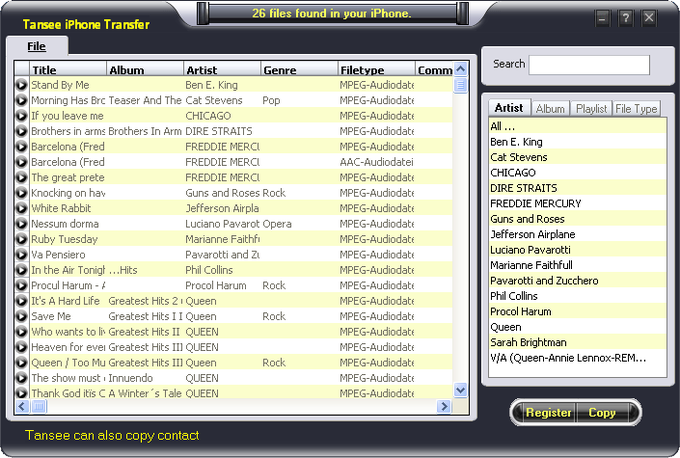
Task: Play the Procul Harum track
Action: click(x=21, y=285)
